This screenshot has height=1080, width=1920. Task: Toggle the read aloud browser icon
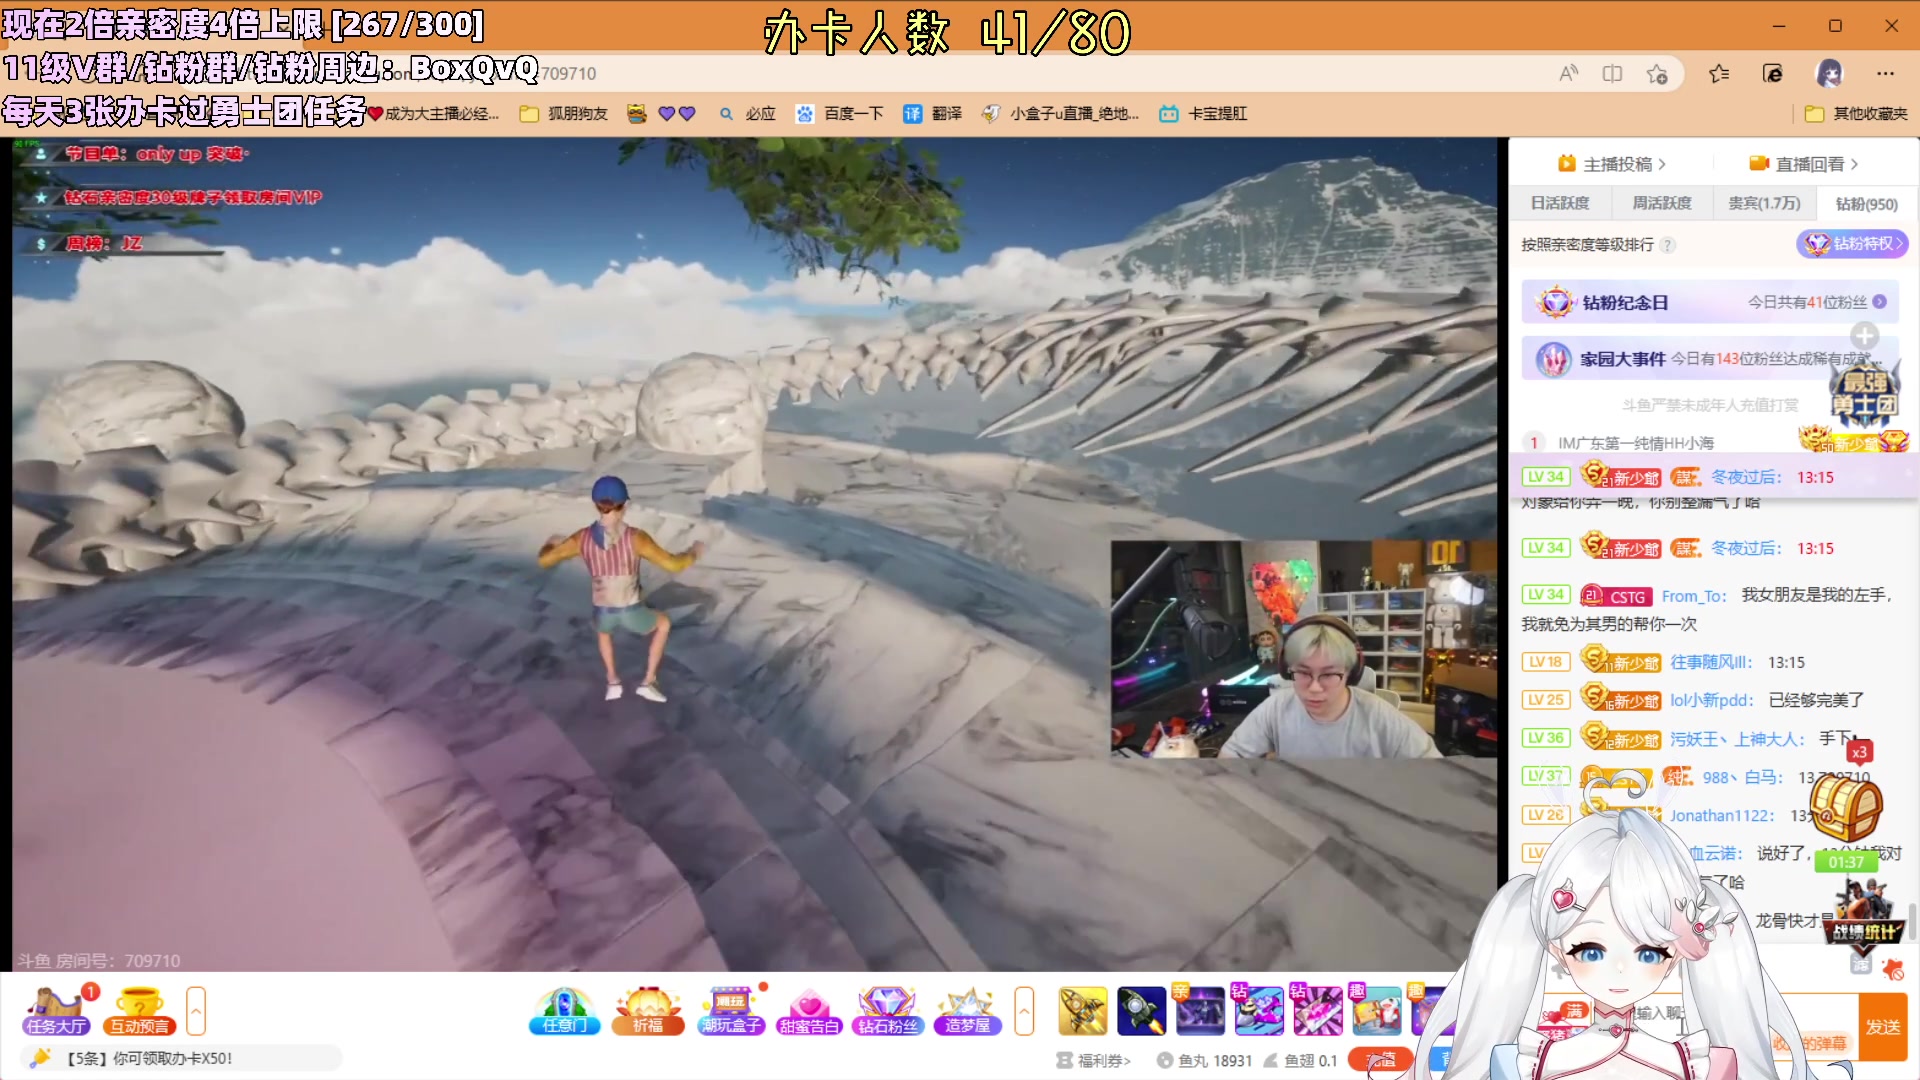1568,73
